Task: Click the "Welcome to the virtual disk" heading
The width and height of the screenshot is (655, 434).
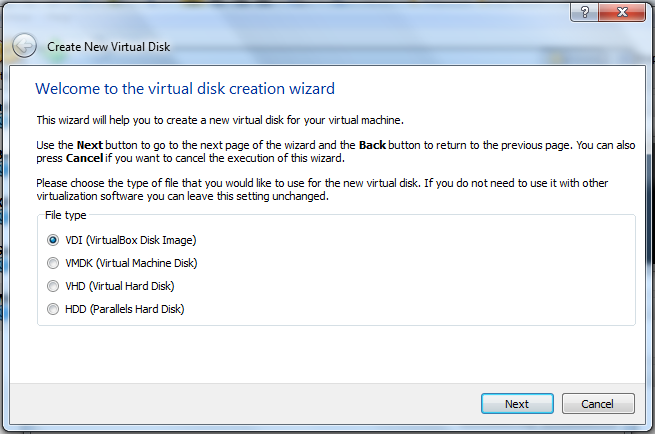Action: pyautogui.click(x=185, y=89)
